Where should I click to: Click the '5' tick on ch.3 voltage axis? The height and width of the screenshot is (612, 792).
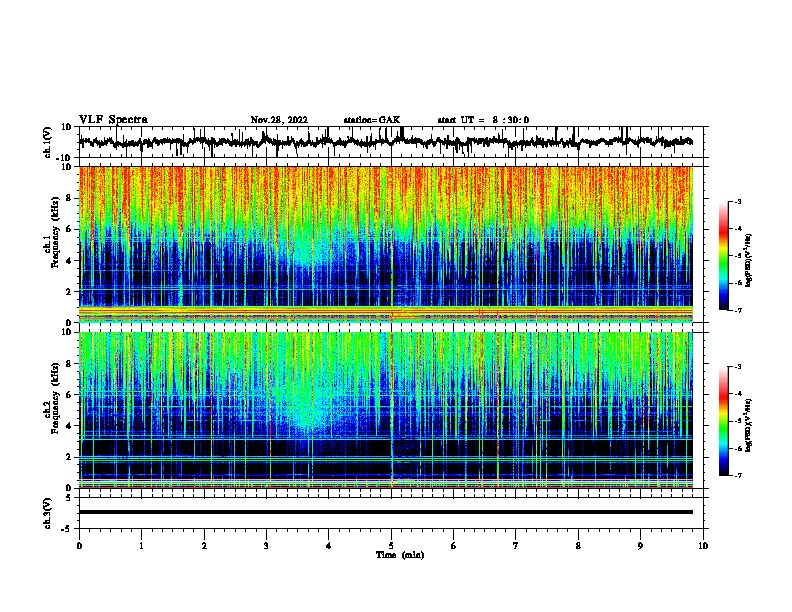pos(69,498)
